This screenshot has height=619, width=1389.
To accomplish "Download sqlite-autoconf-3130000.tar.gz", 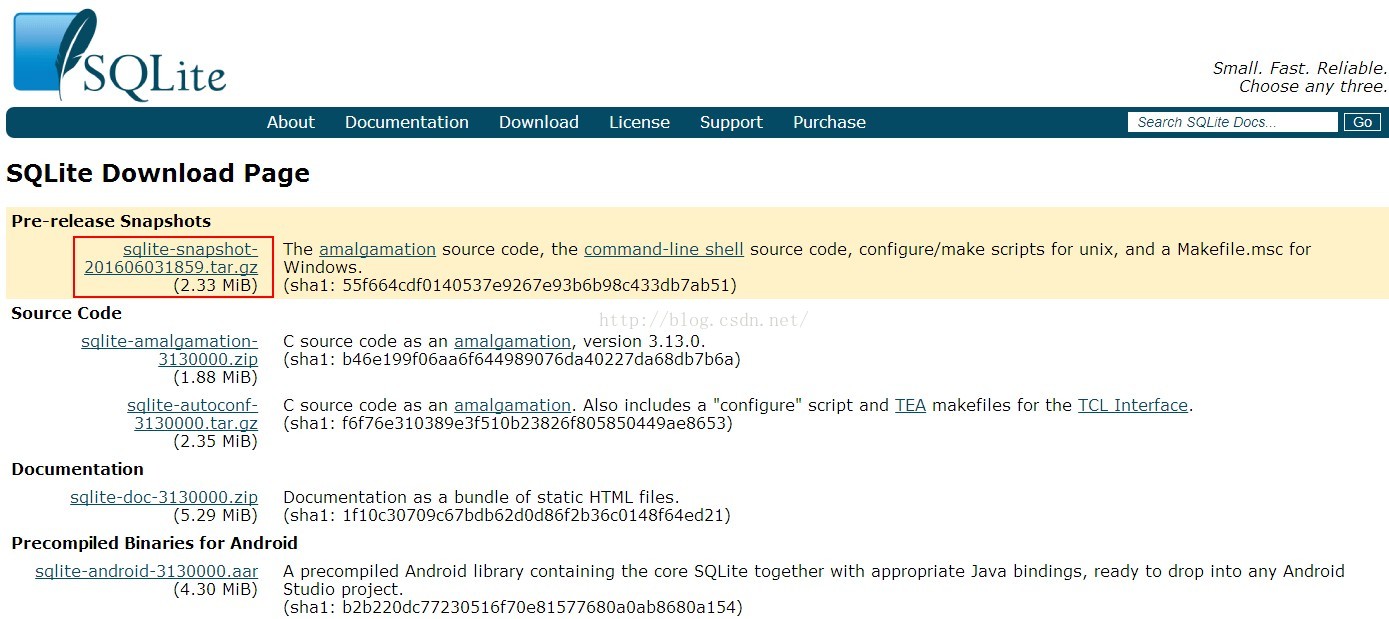I will point(193,414).
